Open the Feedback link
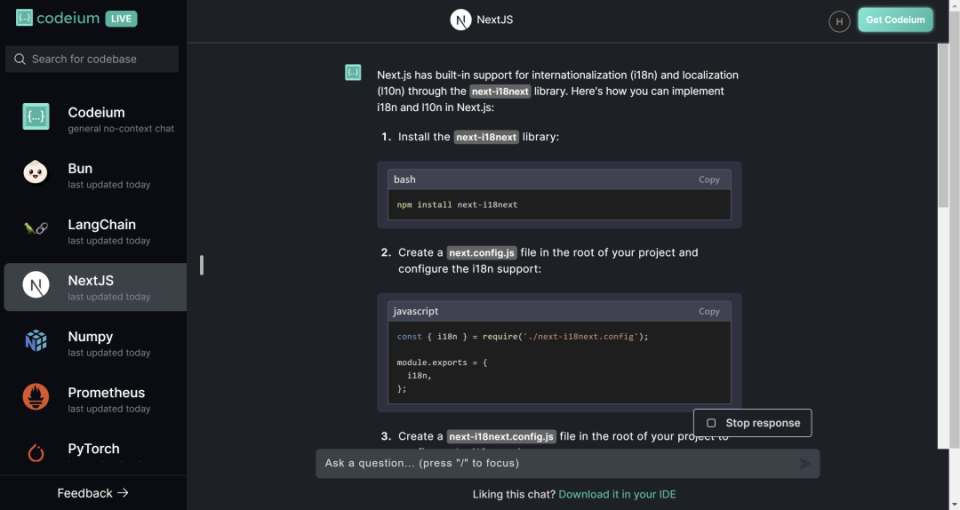 [93, 493]
